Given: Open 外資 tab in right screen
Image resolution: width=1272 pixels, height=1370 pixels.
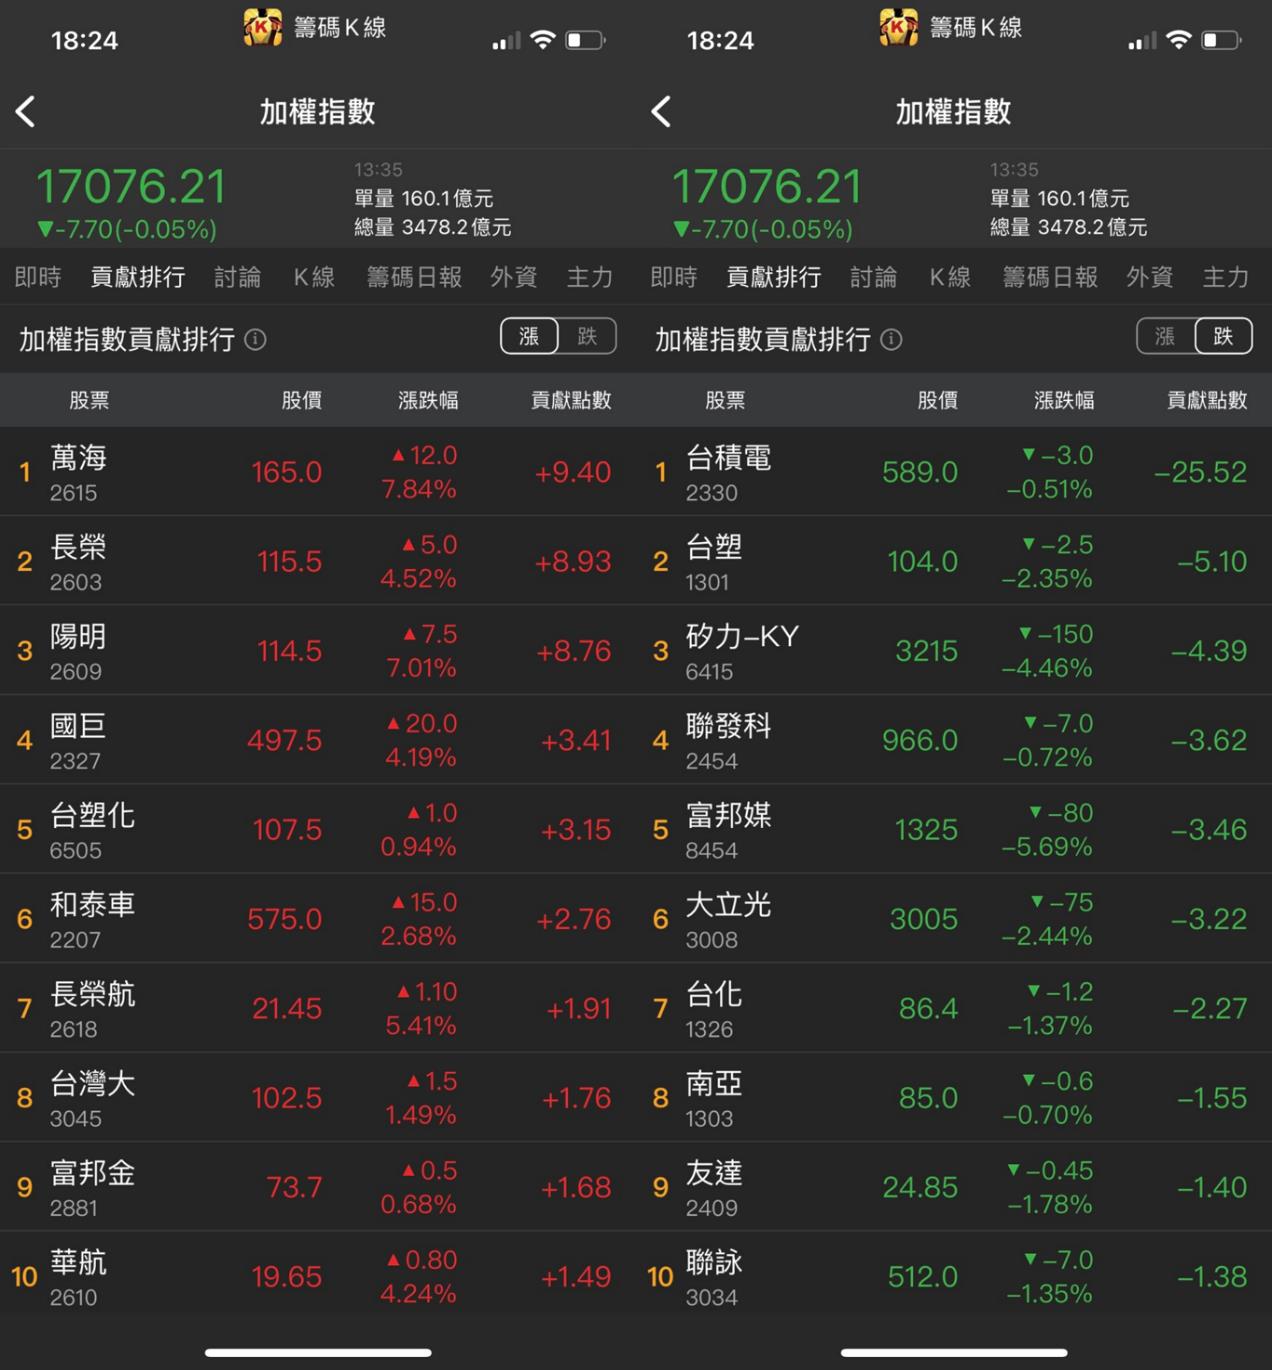Looking at the screenshot, I should pyautogui.click(x=1150, y=277).
